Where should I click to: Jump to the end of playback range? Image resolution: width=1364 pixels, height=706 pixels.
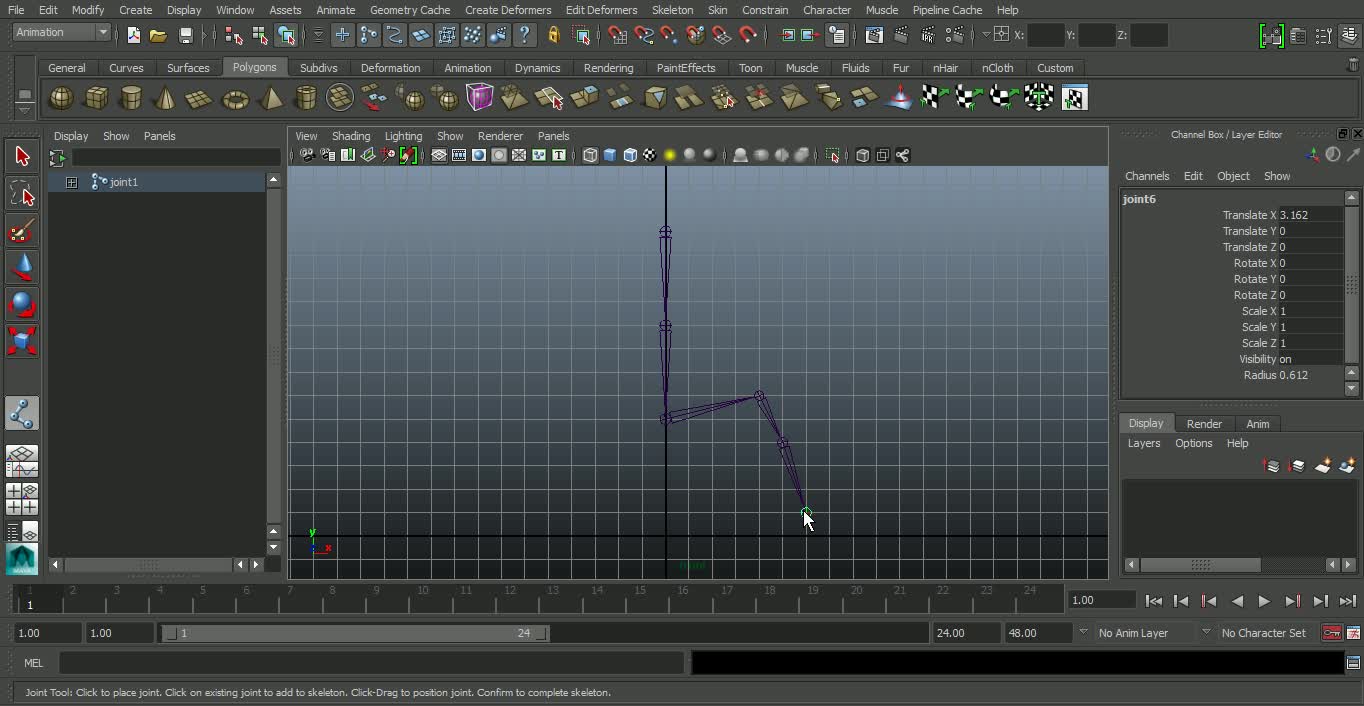1347,601
